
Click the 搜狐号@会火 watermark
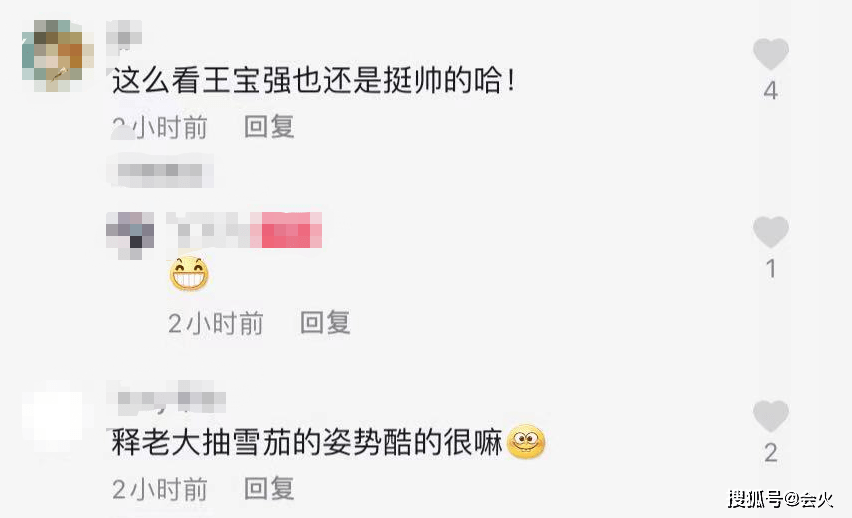[x=780, y=498]
